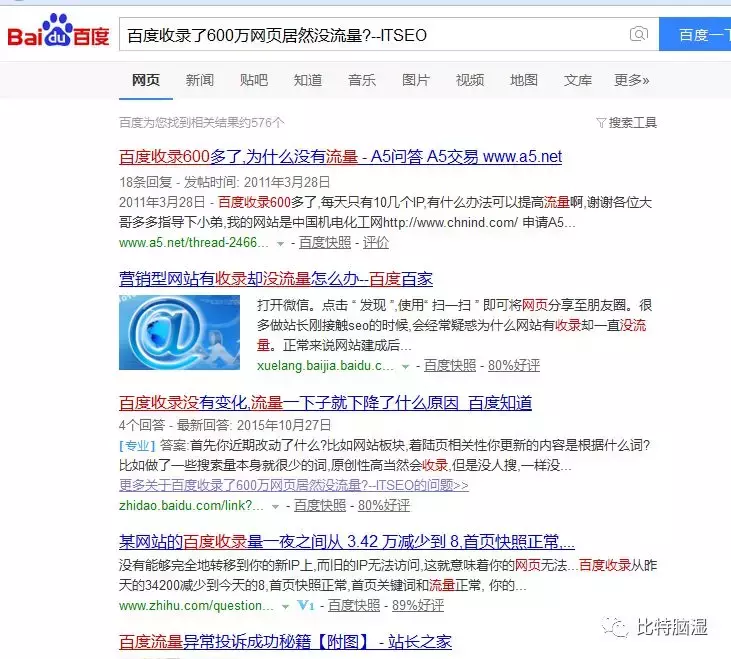Click 更多关于百度收录了600万网页 related questions link
731x659 pixels.
pyautogui.click(x=294, y=486)
